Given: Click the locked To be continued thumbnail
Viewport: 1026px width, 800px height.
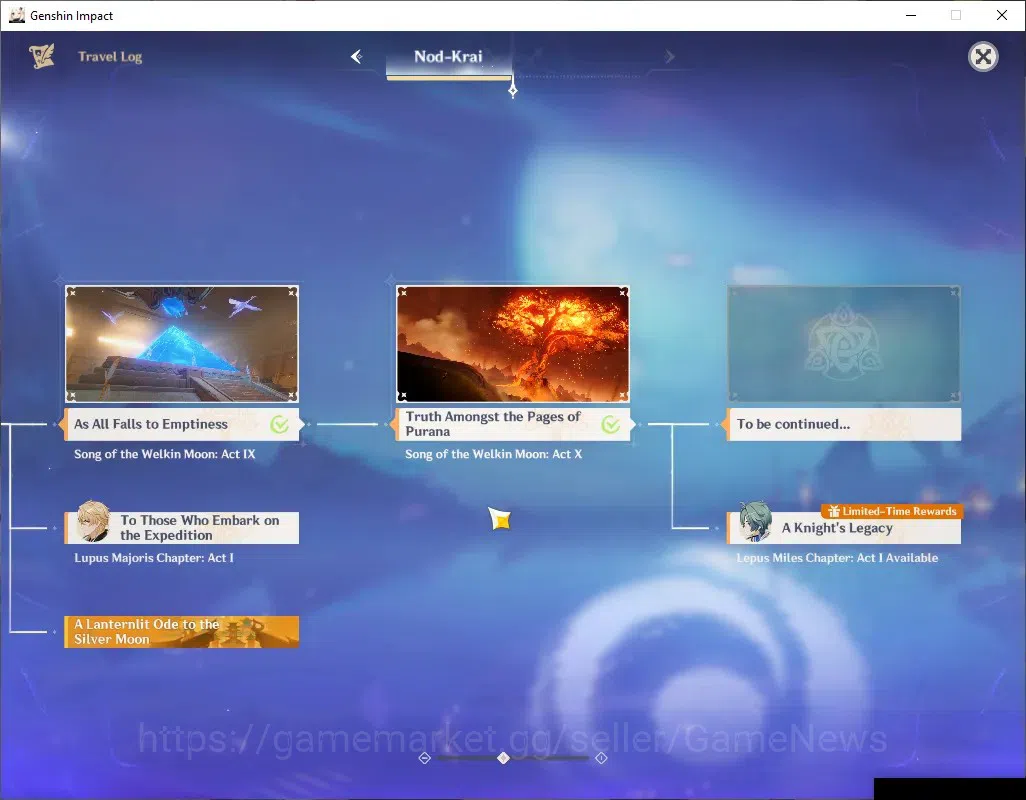Looking at the screenshot, I should (843, 343).
